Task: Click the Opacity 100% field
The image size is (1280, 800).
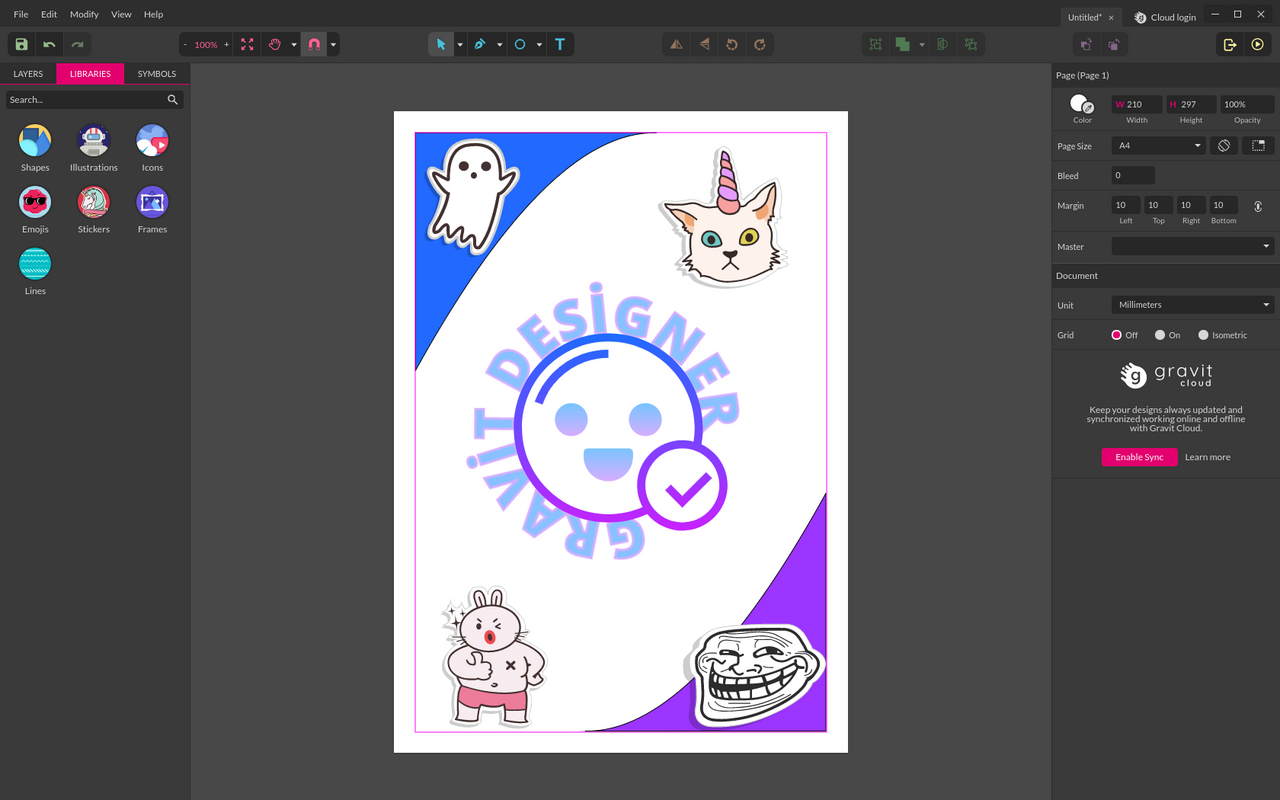Action: 1246,104
